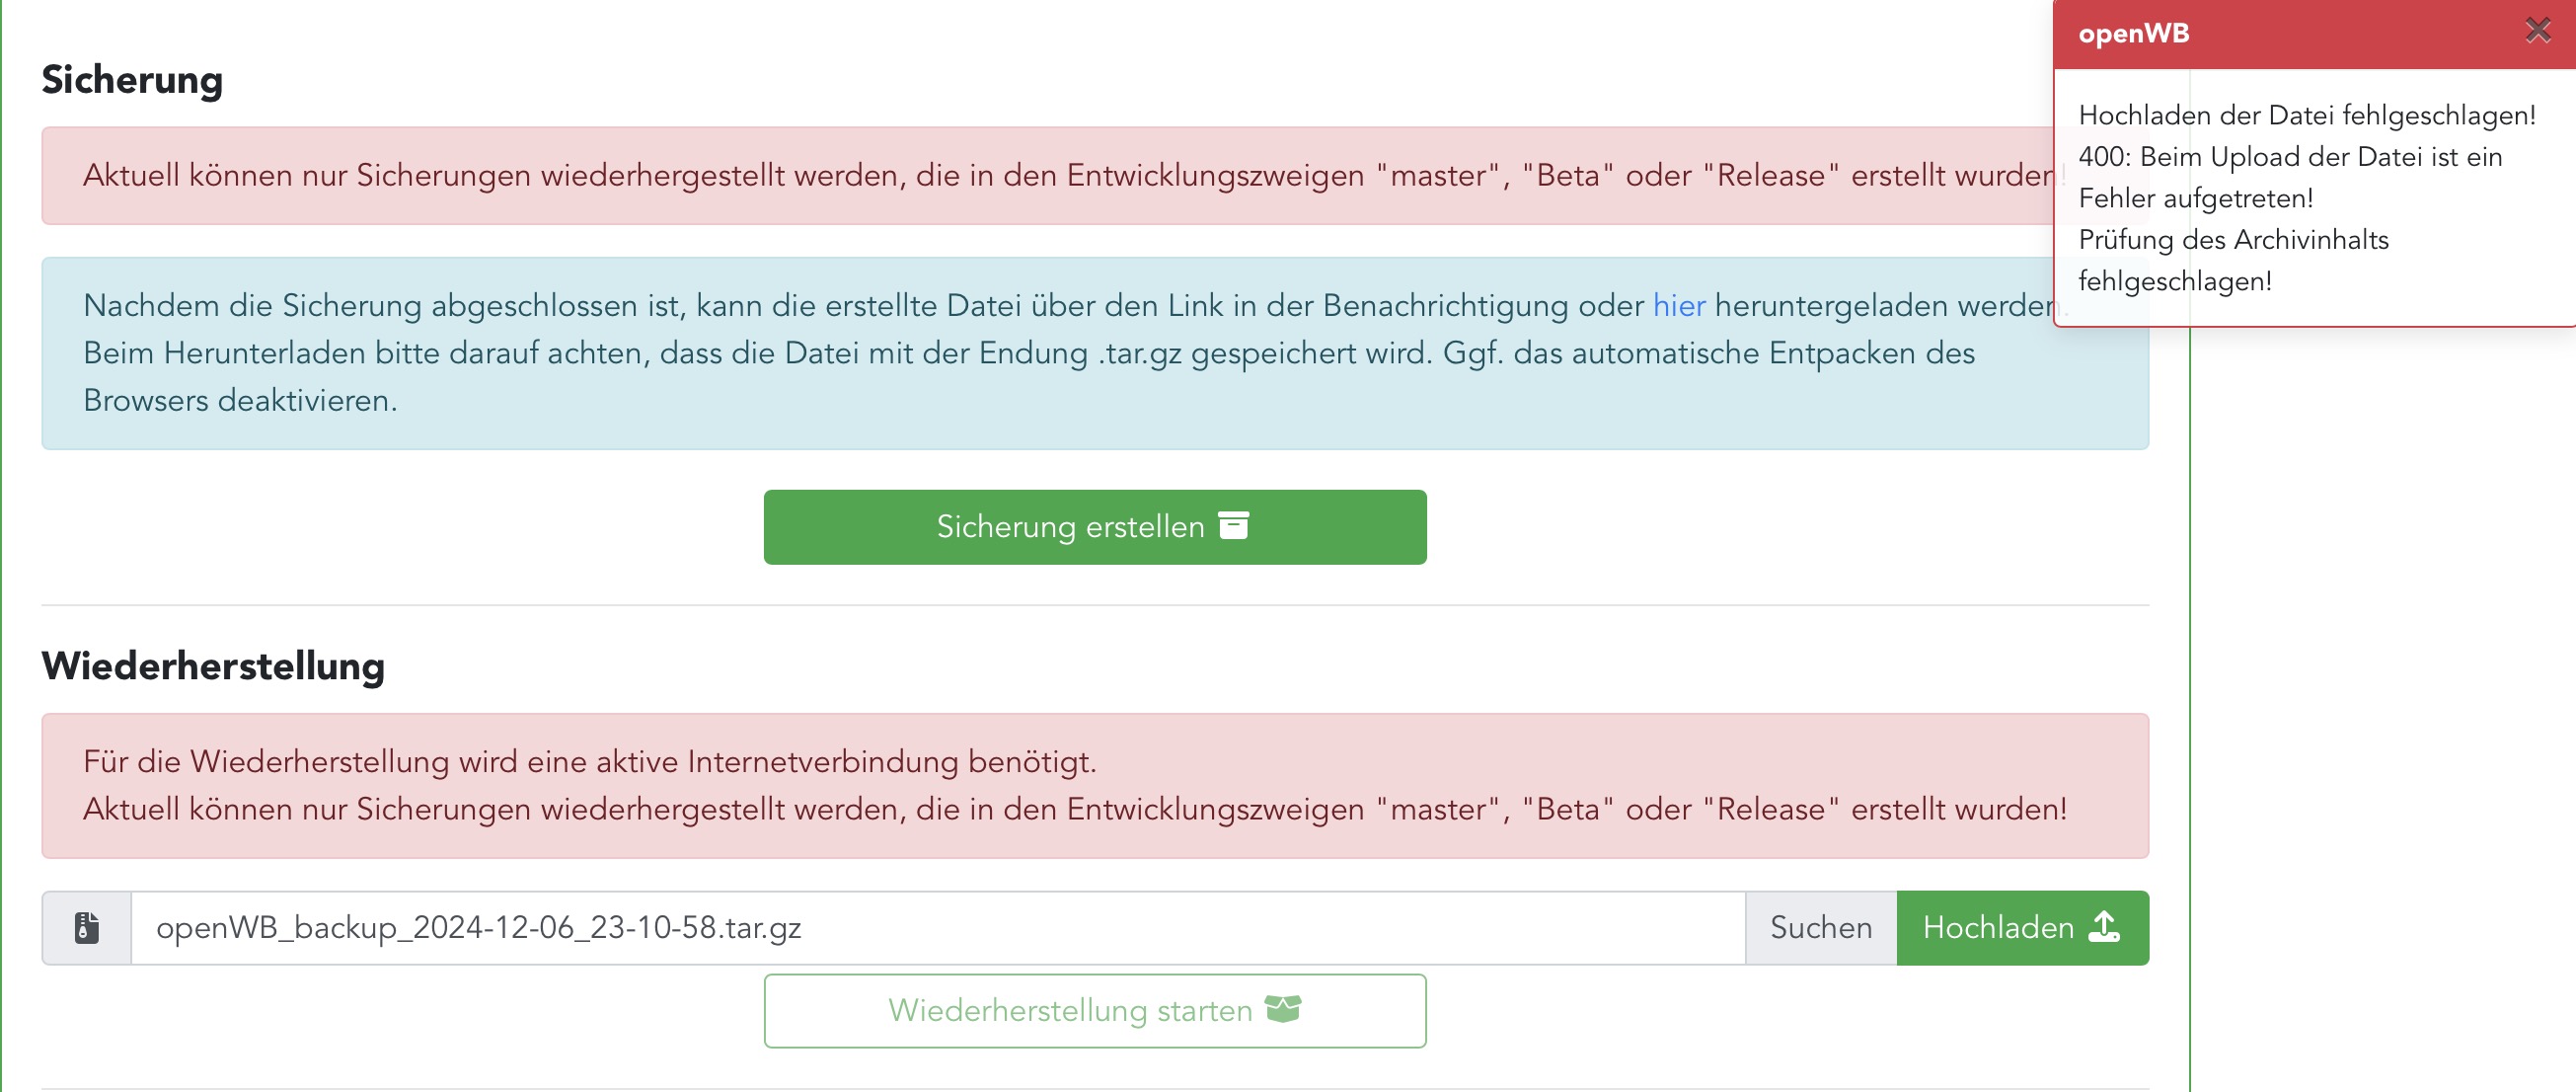Click the archive box icon beside Sicherung erstellen
The width and height of the screenshot is (2576, 1092).
[x=1234, y=526]
